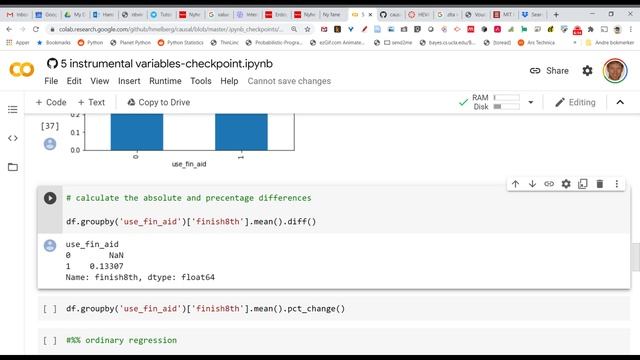640x360 pixels.
Task: Click Cannot save changes notice
Action: pyautogui.click(x=289, y=81)
